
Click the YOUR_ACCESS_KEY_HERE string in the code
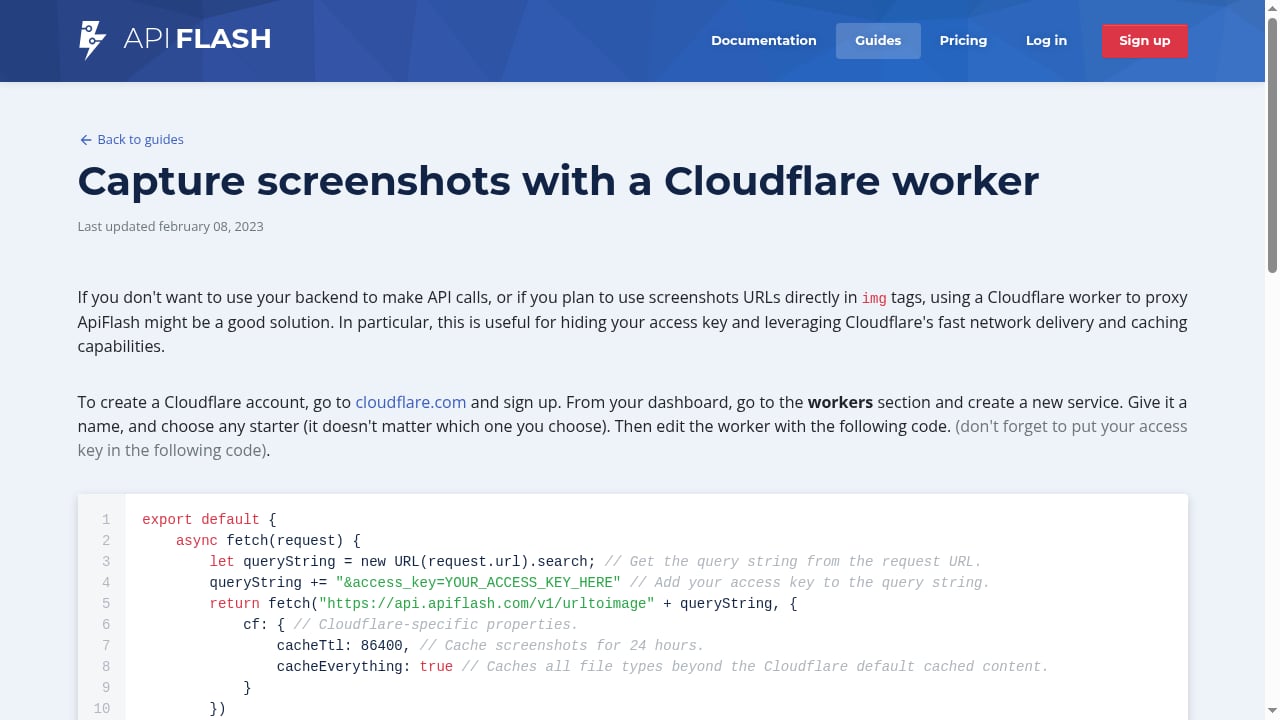pyautogui.click(x=478, y=583)
